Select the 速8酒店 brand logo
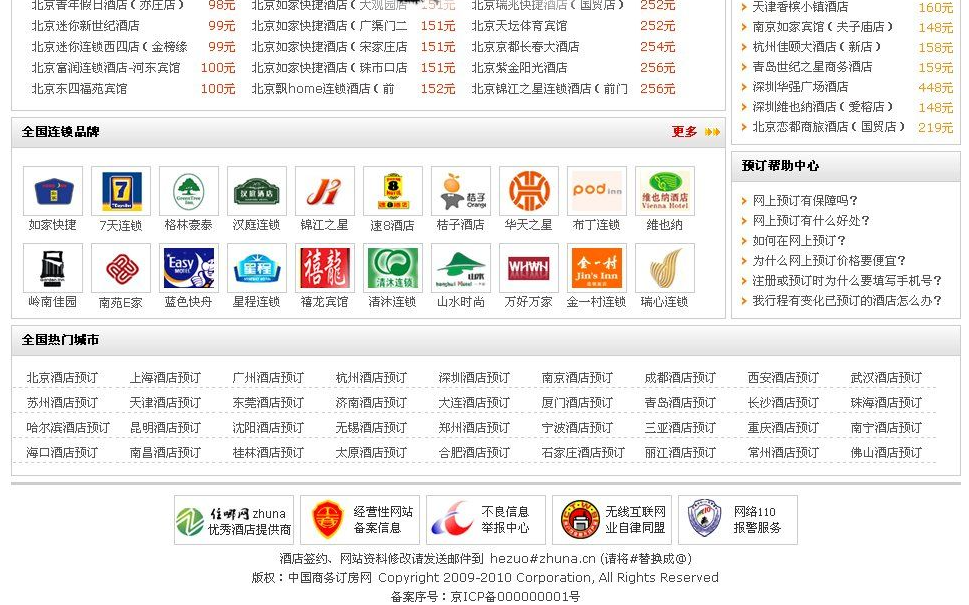Viewport: 969px width, 605px height. (392, 190)
